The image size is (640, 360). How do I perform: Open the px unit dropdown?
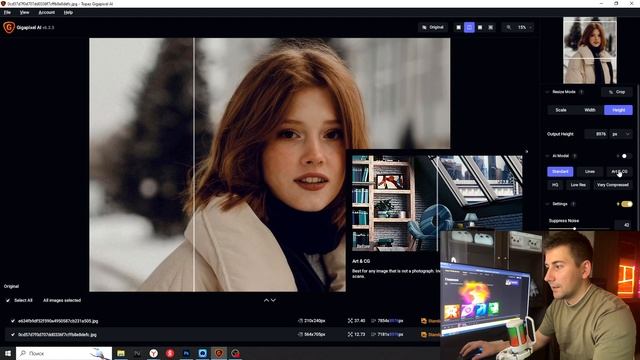pyautogui.click(x=621, y=134)
